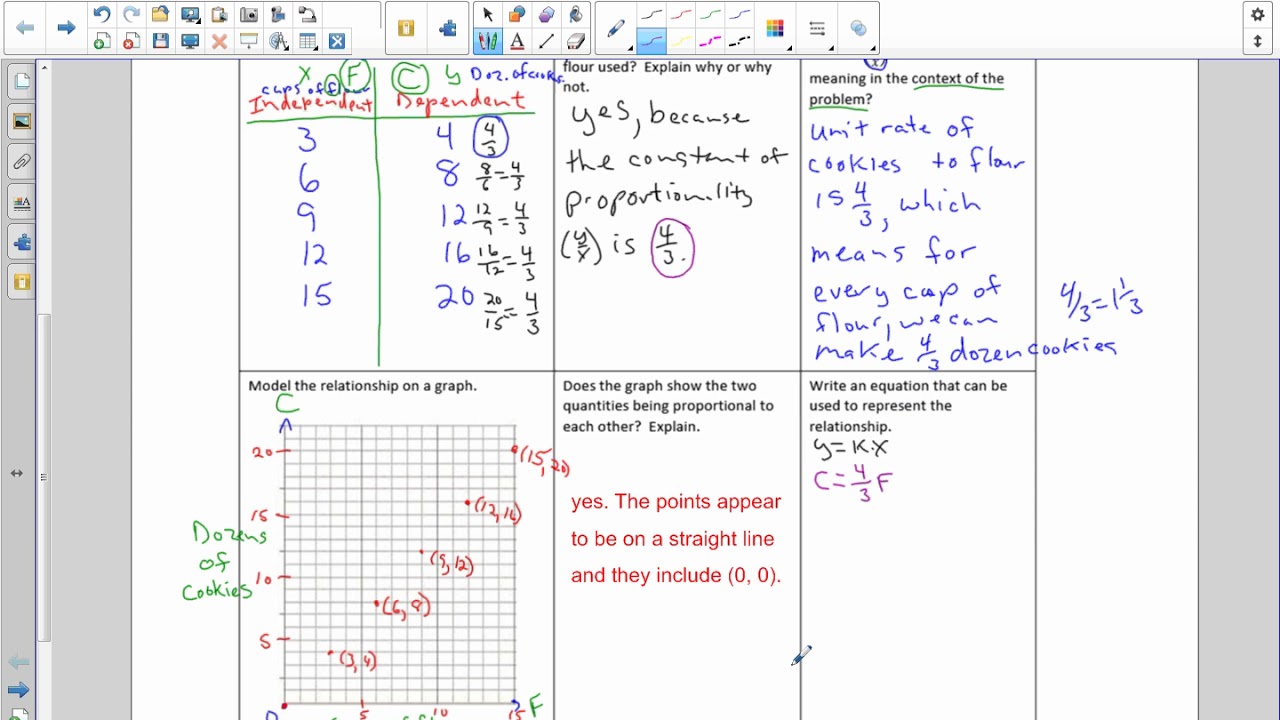Save the notebook file

click(160, 41)
